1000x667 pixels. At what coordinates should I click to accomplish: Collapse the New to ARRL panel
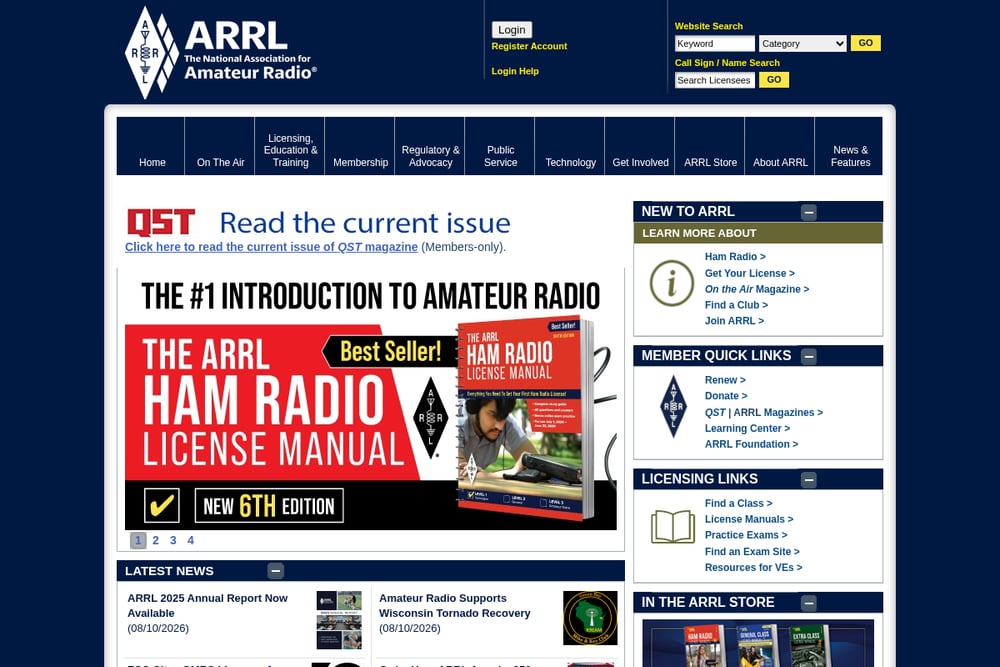(809, 212)
